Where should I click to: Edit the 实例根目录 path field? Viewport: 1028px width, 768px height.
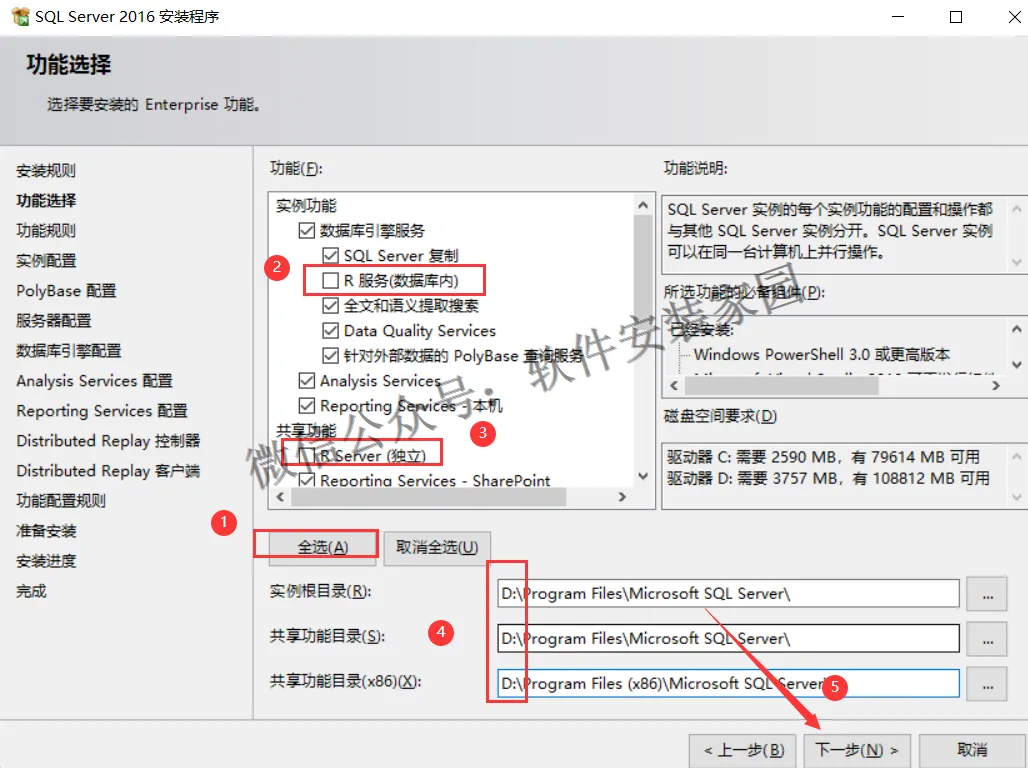click(x=728, y=594)
